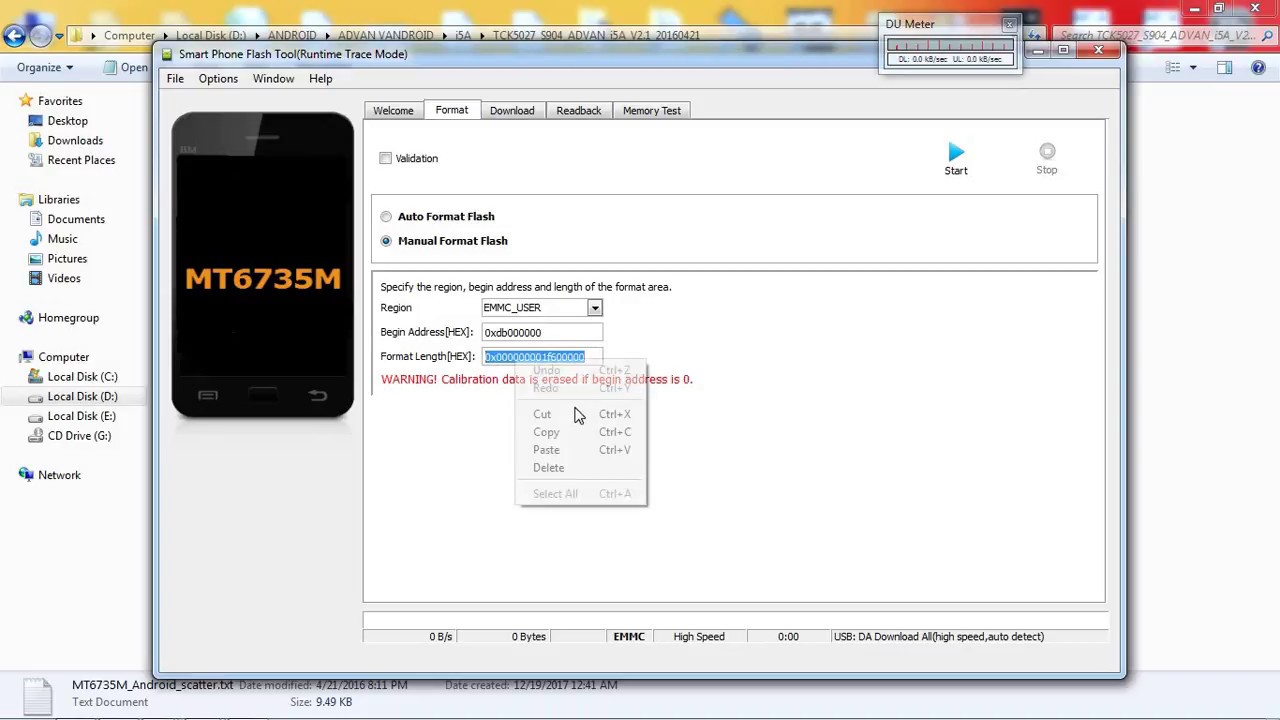Click the Open button in Explorer toolbar
Viewport: 1280px width, 720px height.
pyautogui.click(x=125, y=67)
